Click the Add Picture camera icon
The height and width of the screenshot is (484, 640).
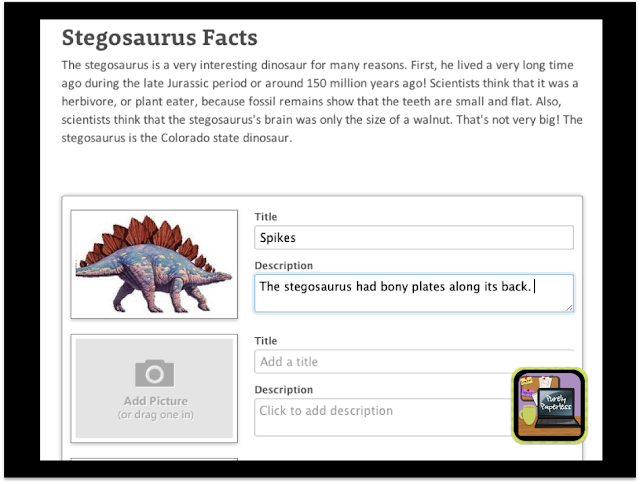(154, 373)
